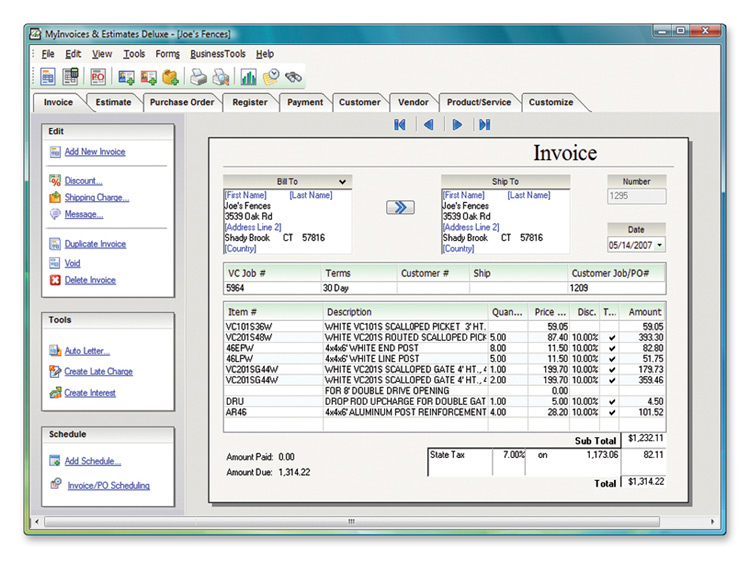Click the Duplicate Invoice link
The image size is (750, 565).
(95, 244)
